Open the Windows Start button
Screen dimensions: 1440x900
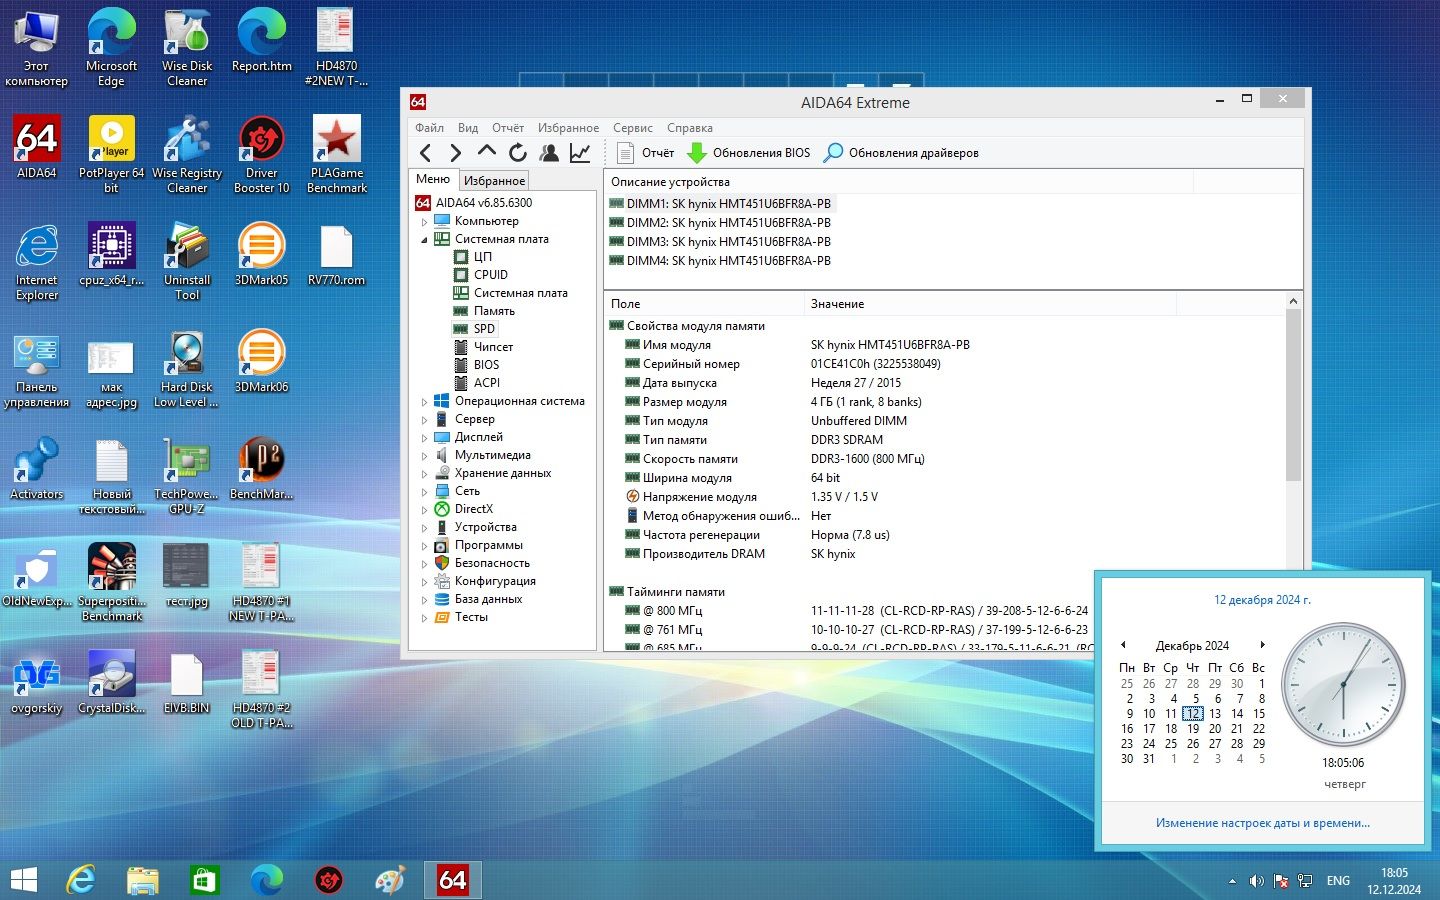(x=23, y=880)
